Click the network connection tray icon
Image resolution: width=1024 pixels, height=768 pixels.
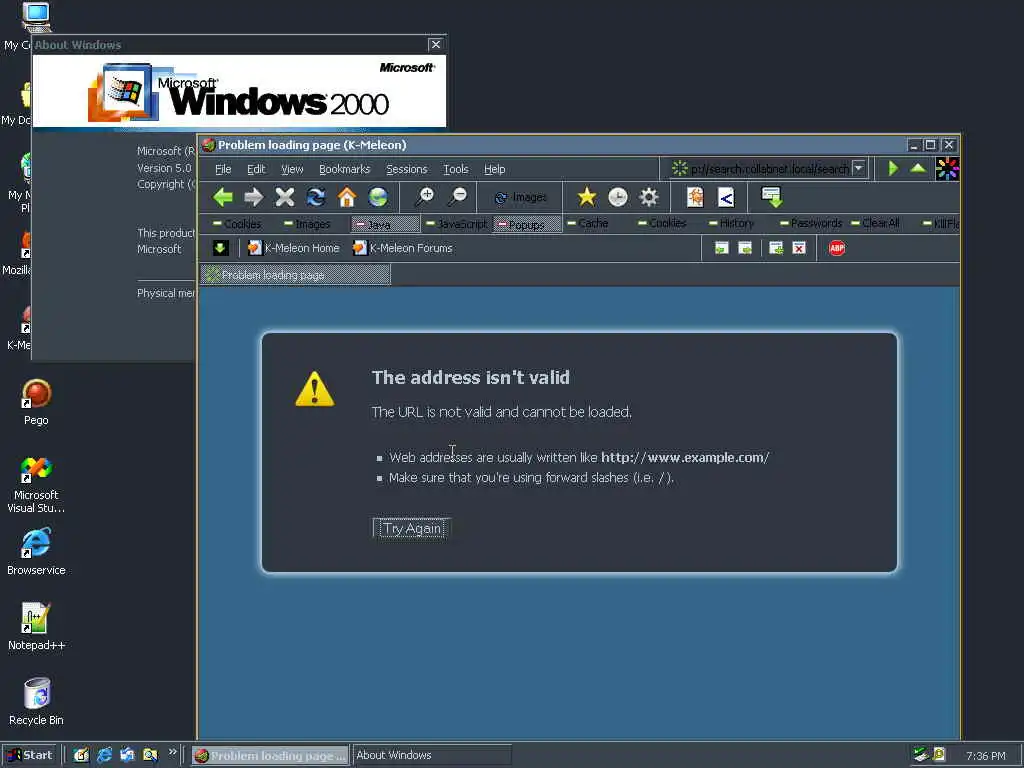pos(921,754)
